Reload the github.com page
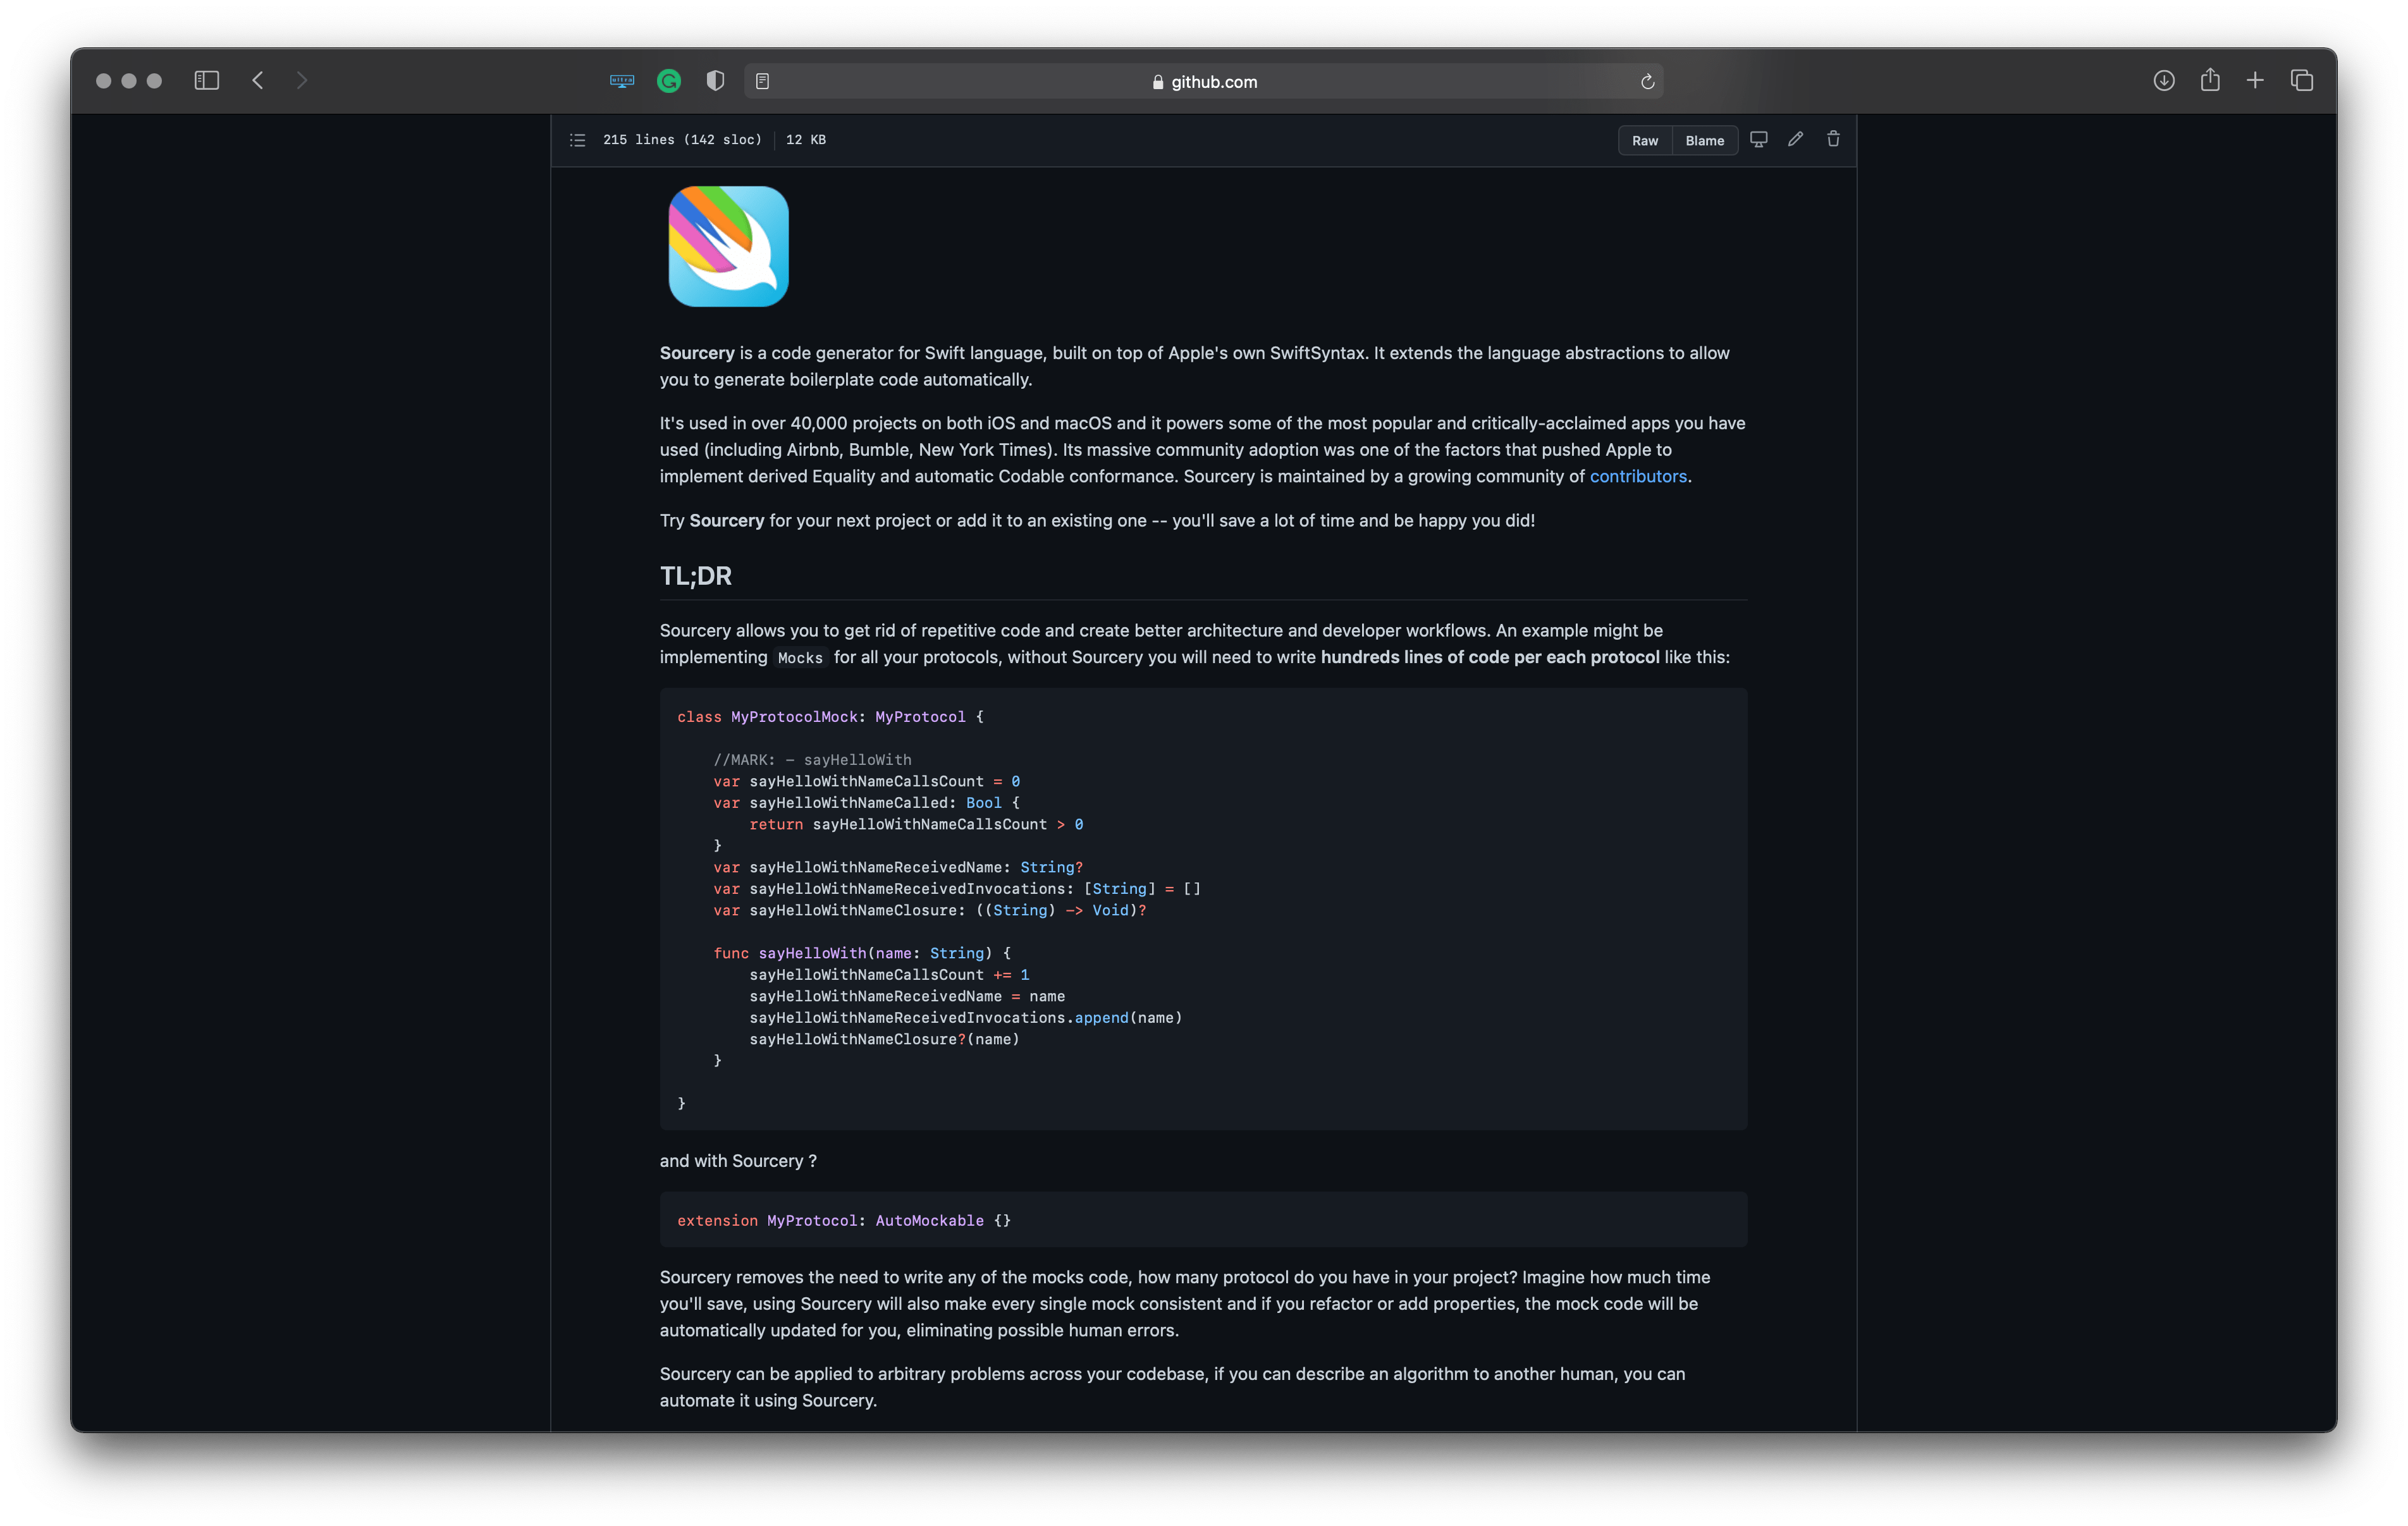 (x=1647, y=82)
